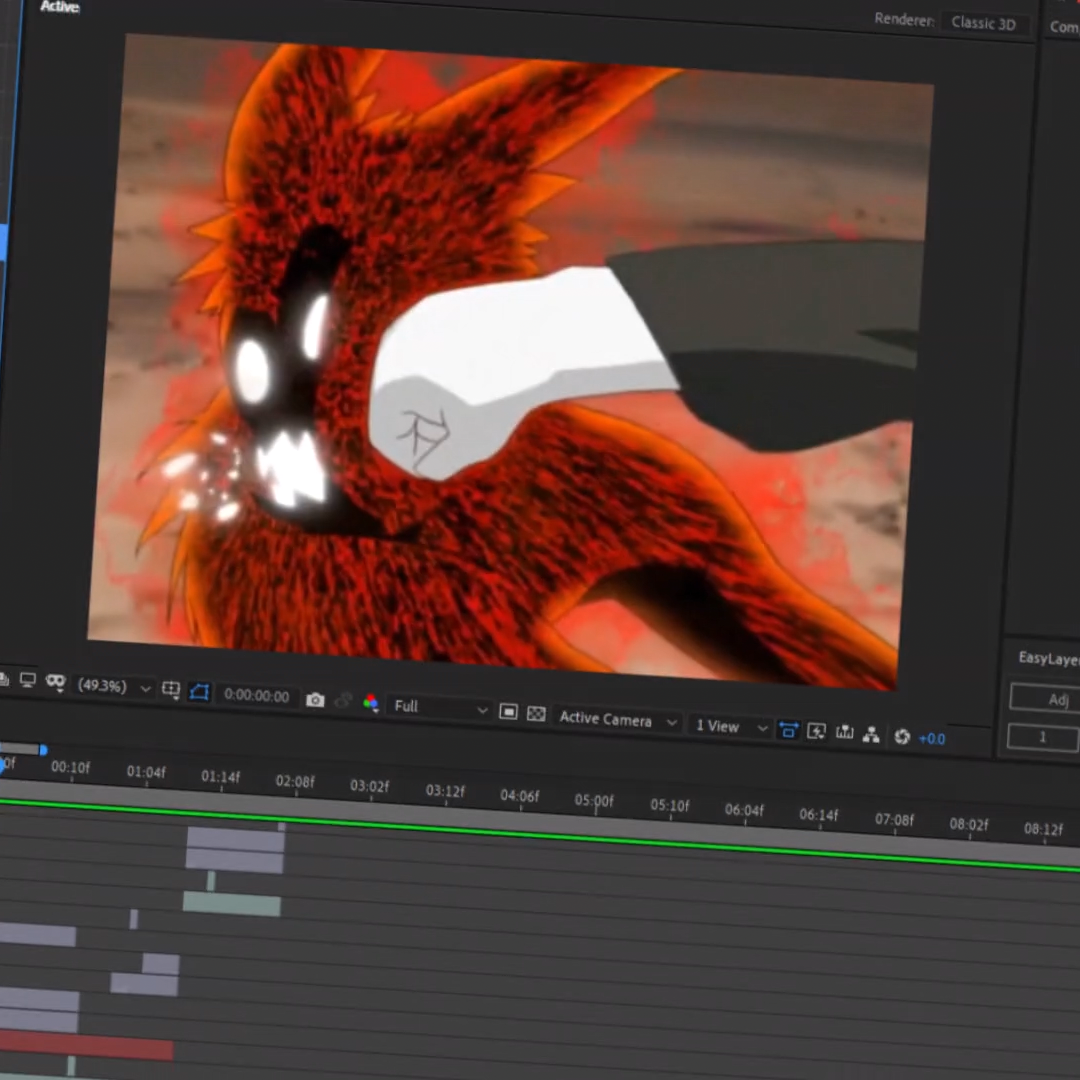
Task: Open the 1 View layout dropdown
Action: (731, 727)
